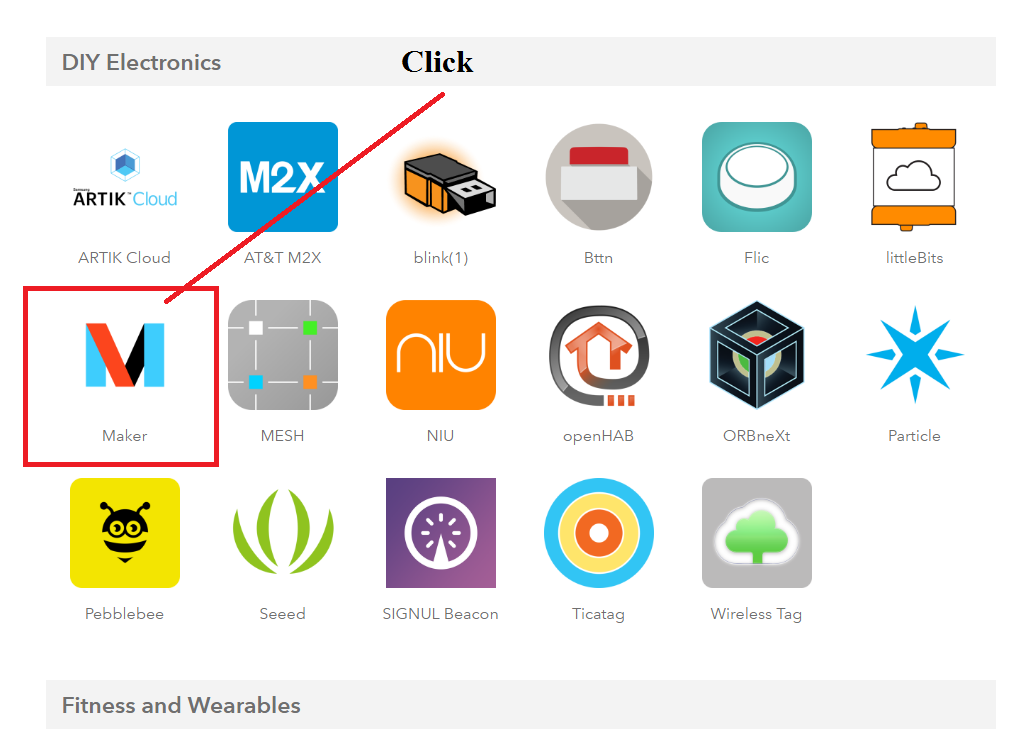Select the MESH service icon
Image resolution: width=1028 pixels, height=734 pixels.
coord(283,355)
